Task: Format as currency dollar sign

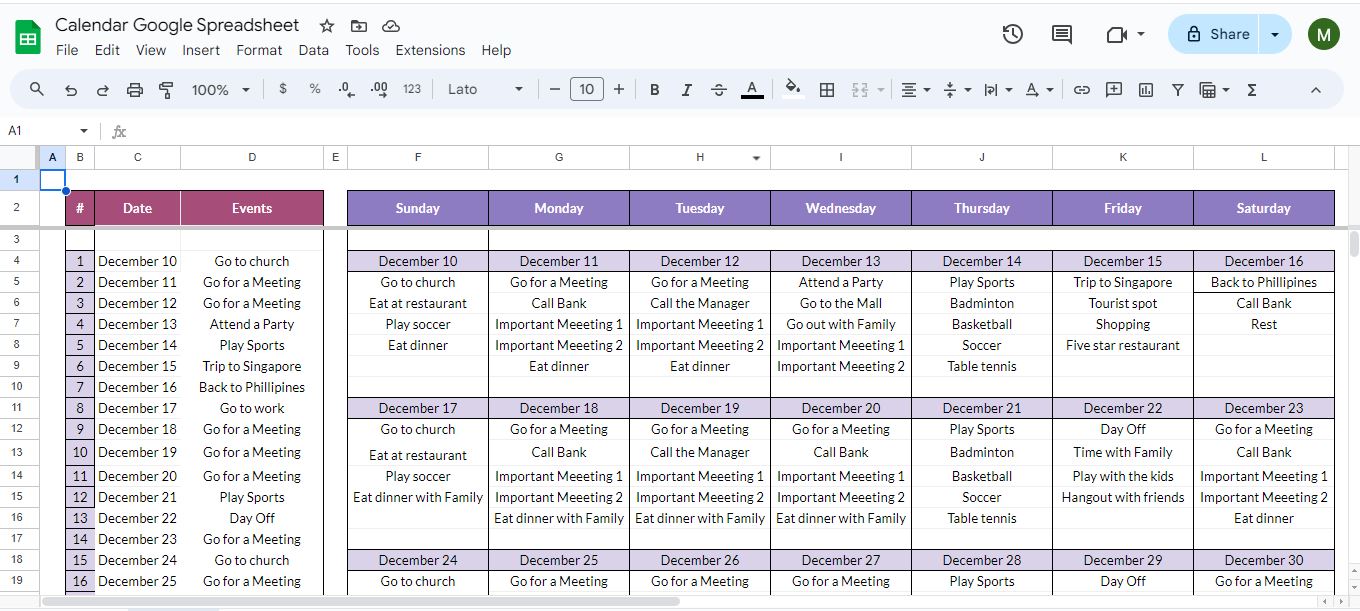Action: [x=283, y=89]
